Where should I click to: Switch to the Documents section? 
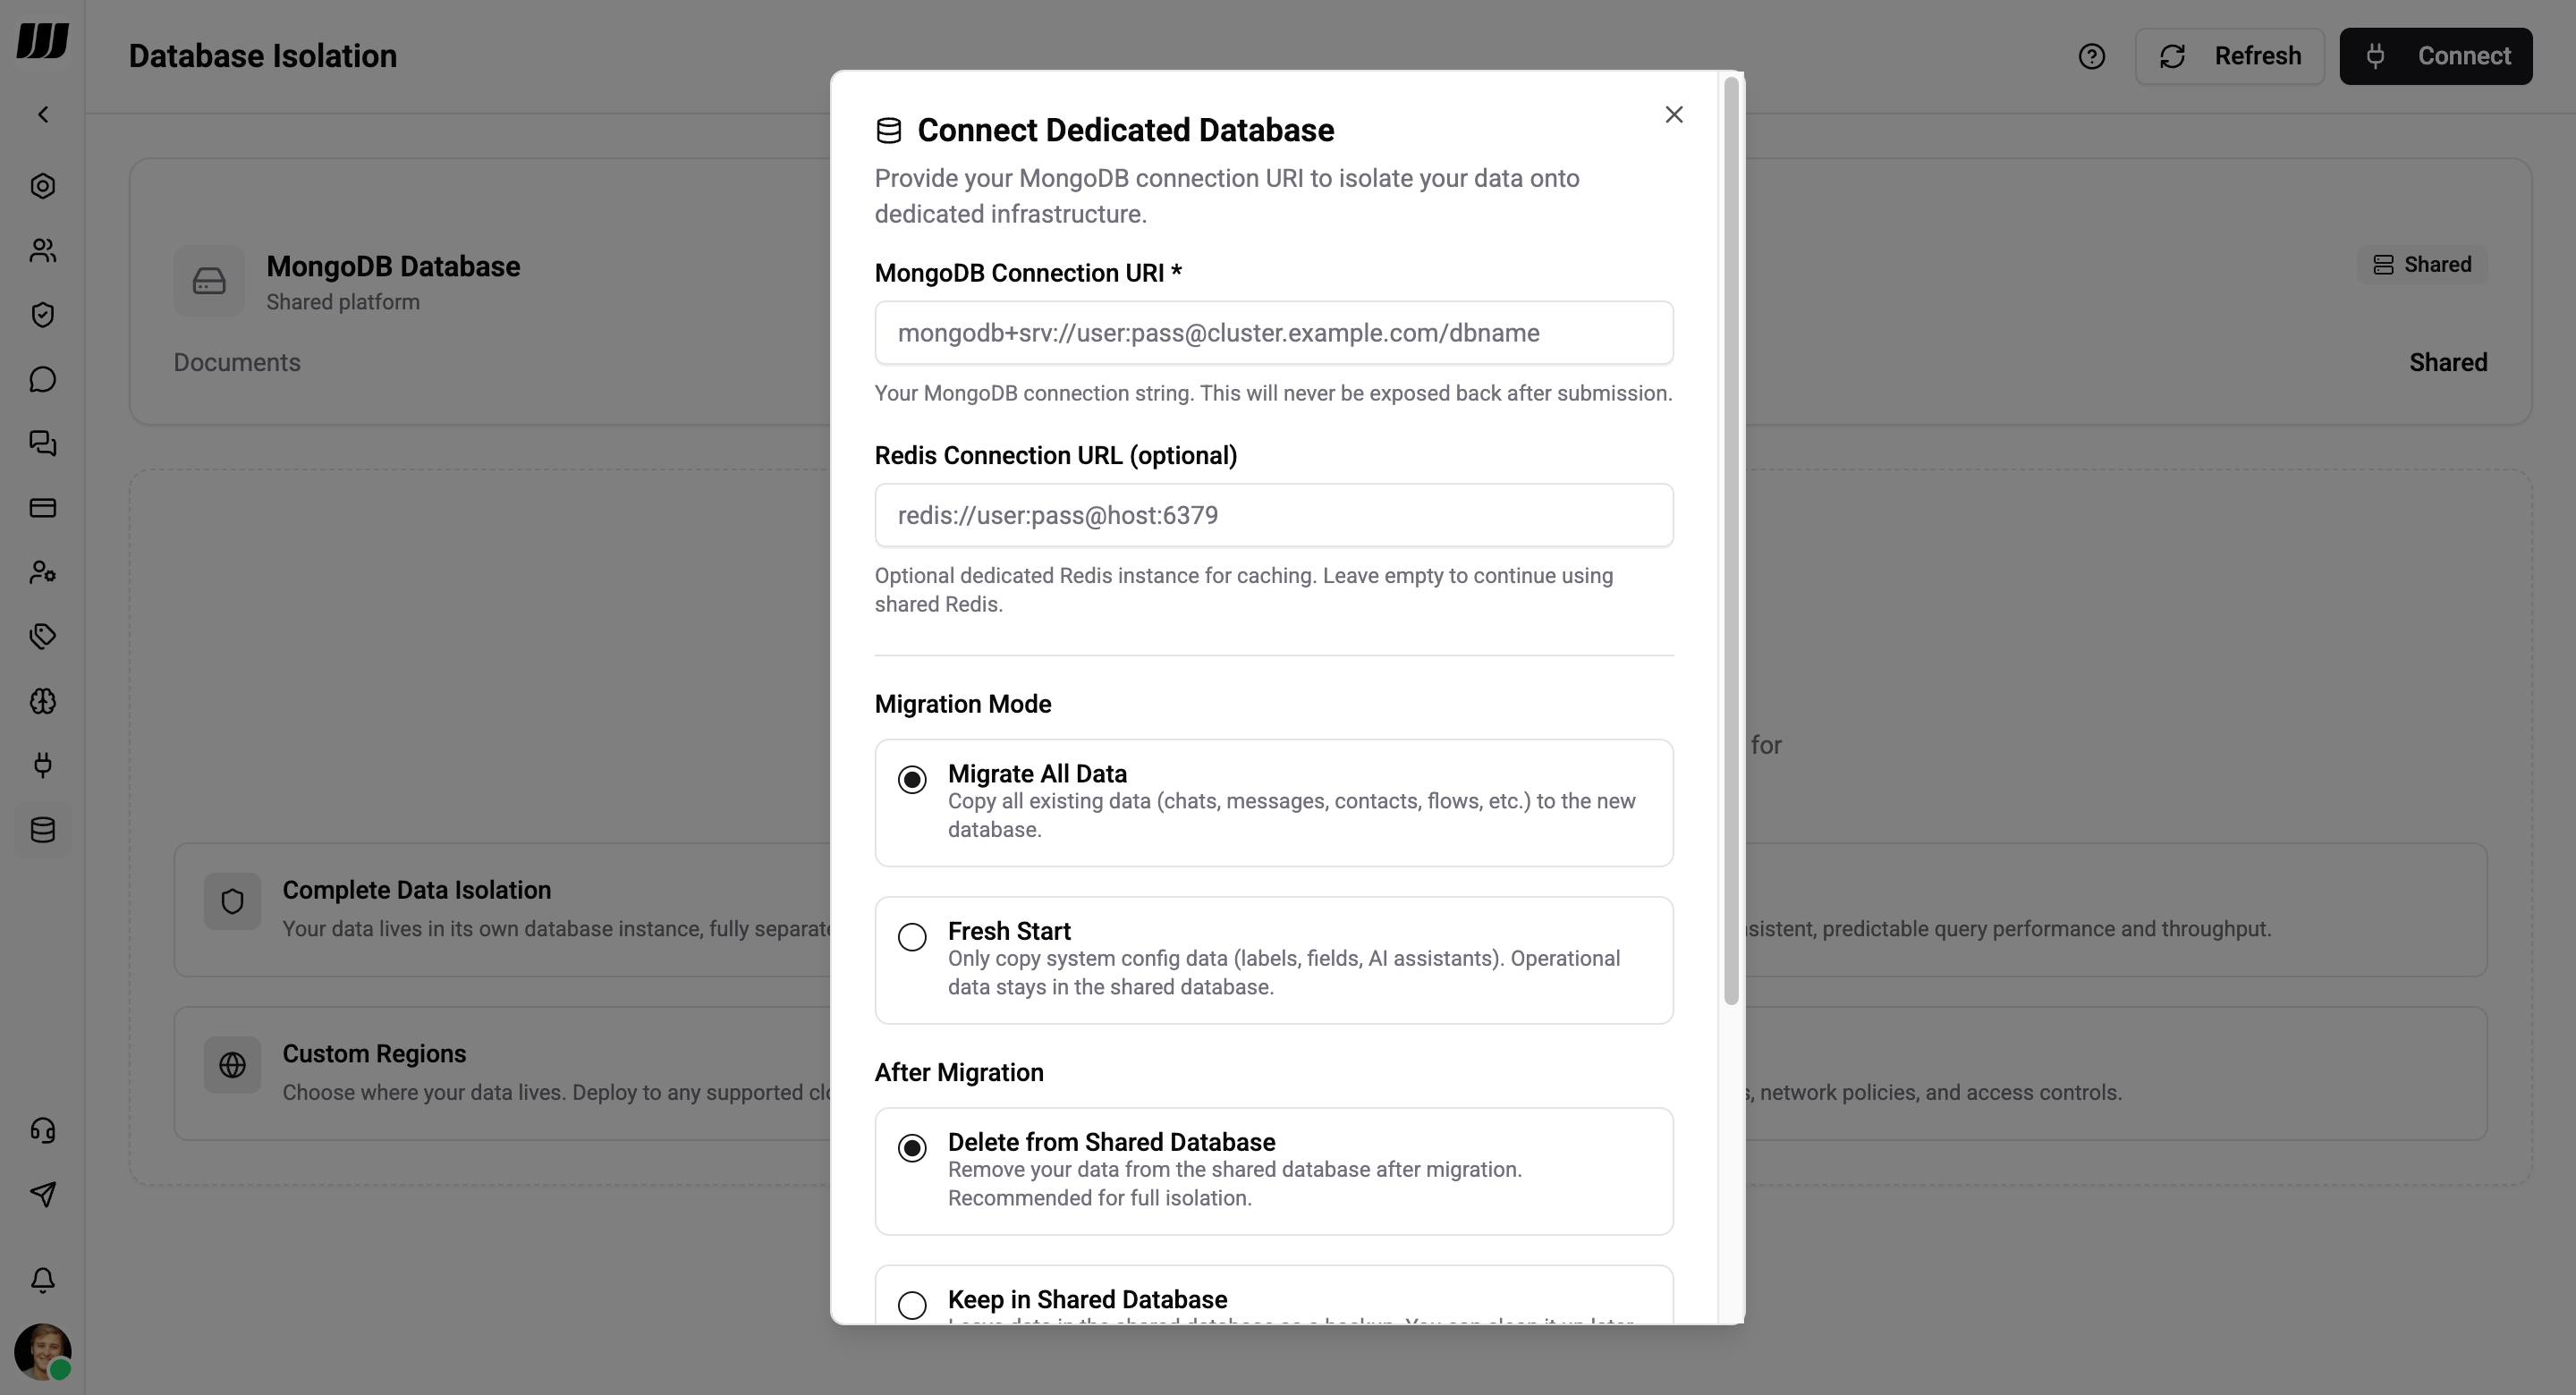[x=236, y=362]
